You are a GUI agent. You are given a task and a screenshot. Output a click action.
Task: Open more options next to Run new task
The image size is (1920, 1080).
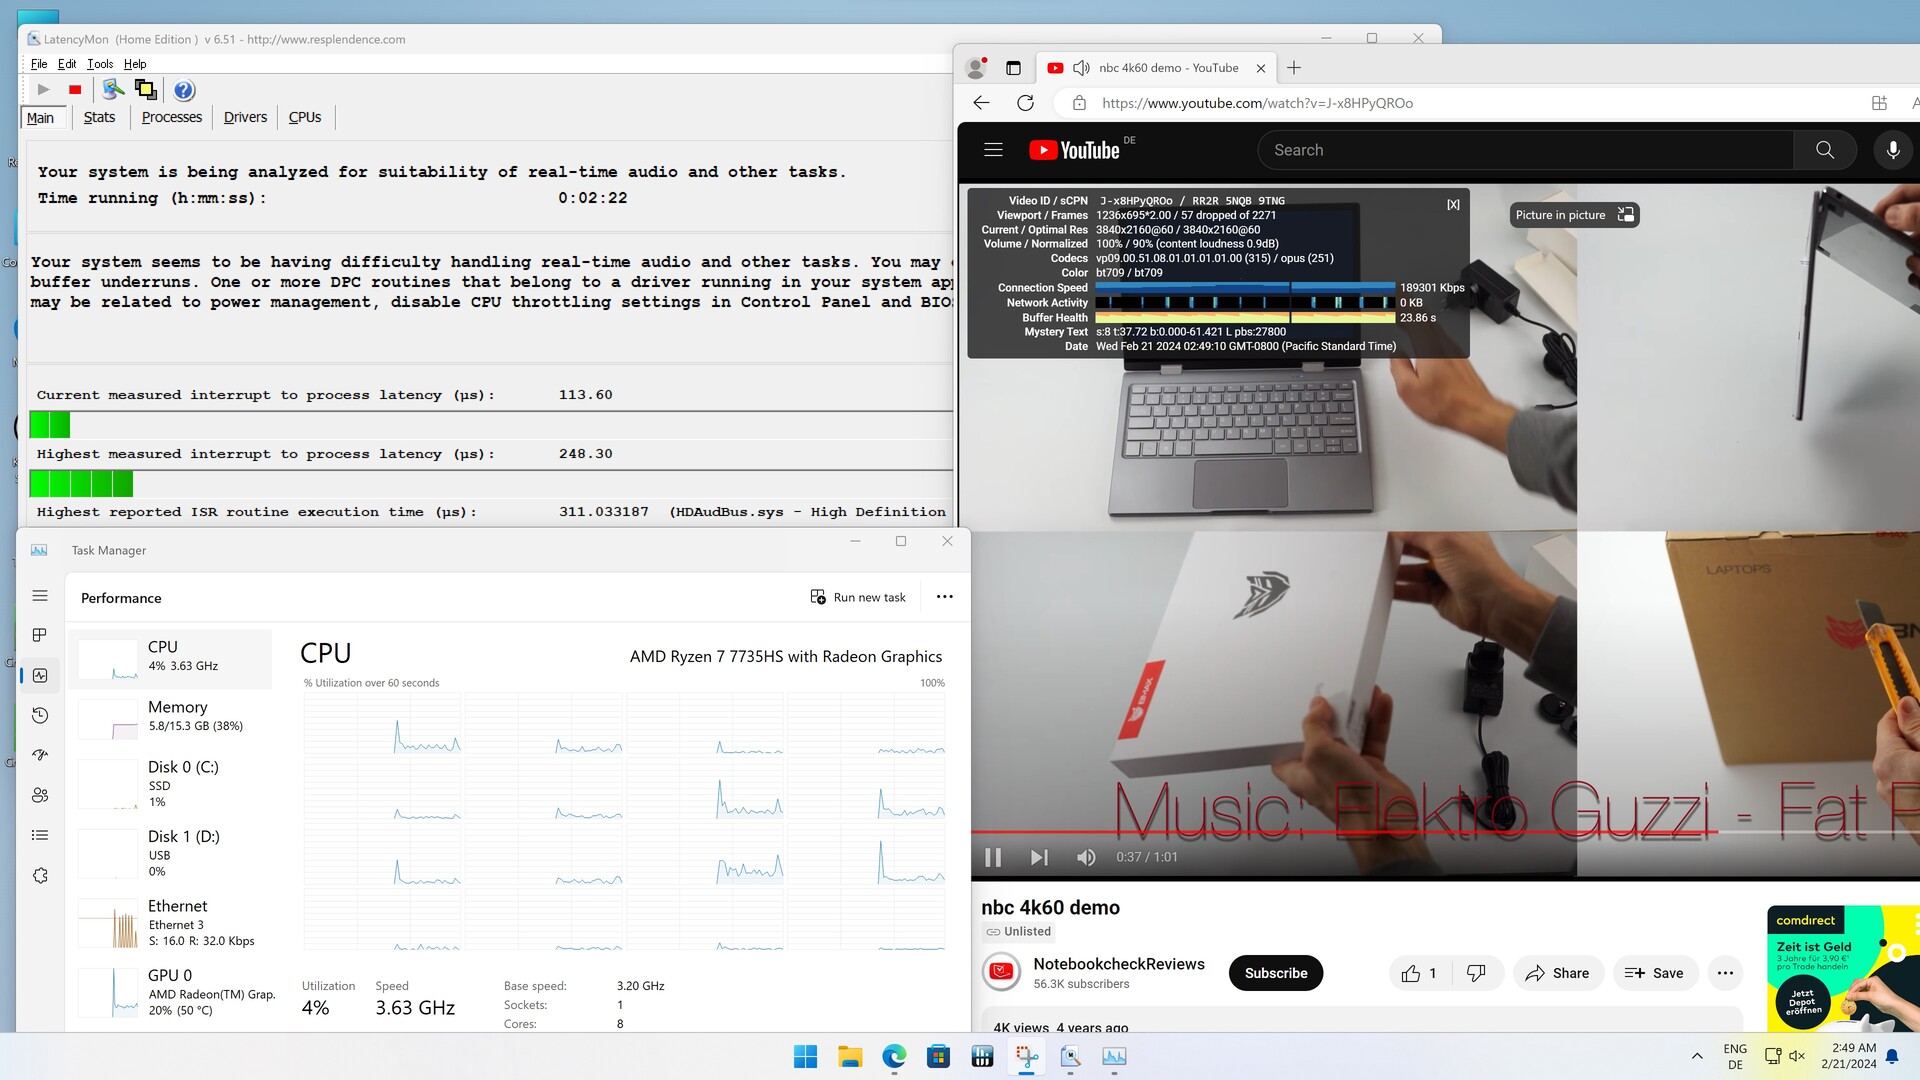[x=944, y=597]
